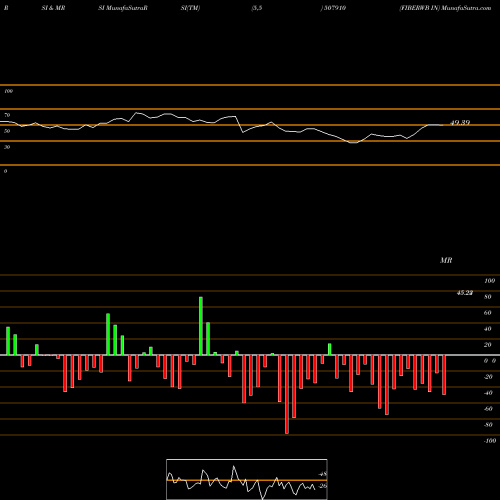Click the -40 label on the MR axis
The width and height of the screenshot is (500, 500).
(488, 393)
